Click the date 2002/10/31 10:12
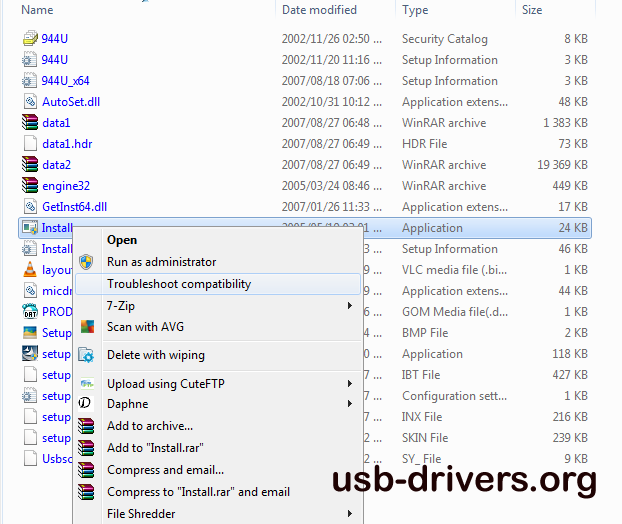This screenshot has height=524, width=622. point(332,102)
